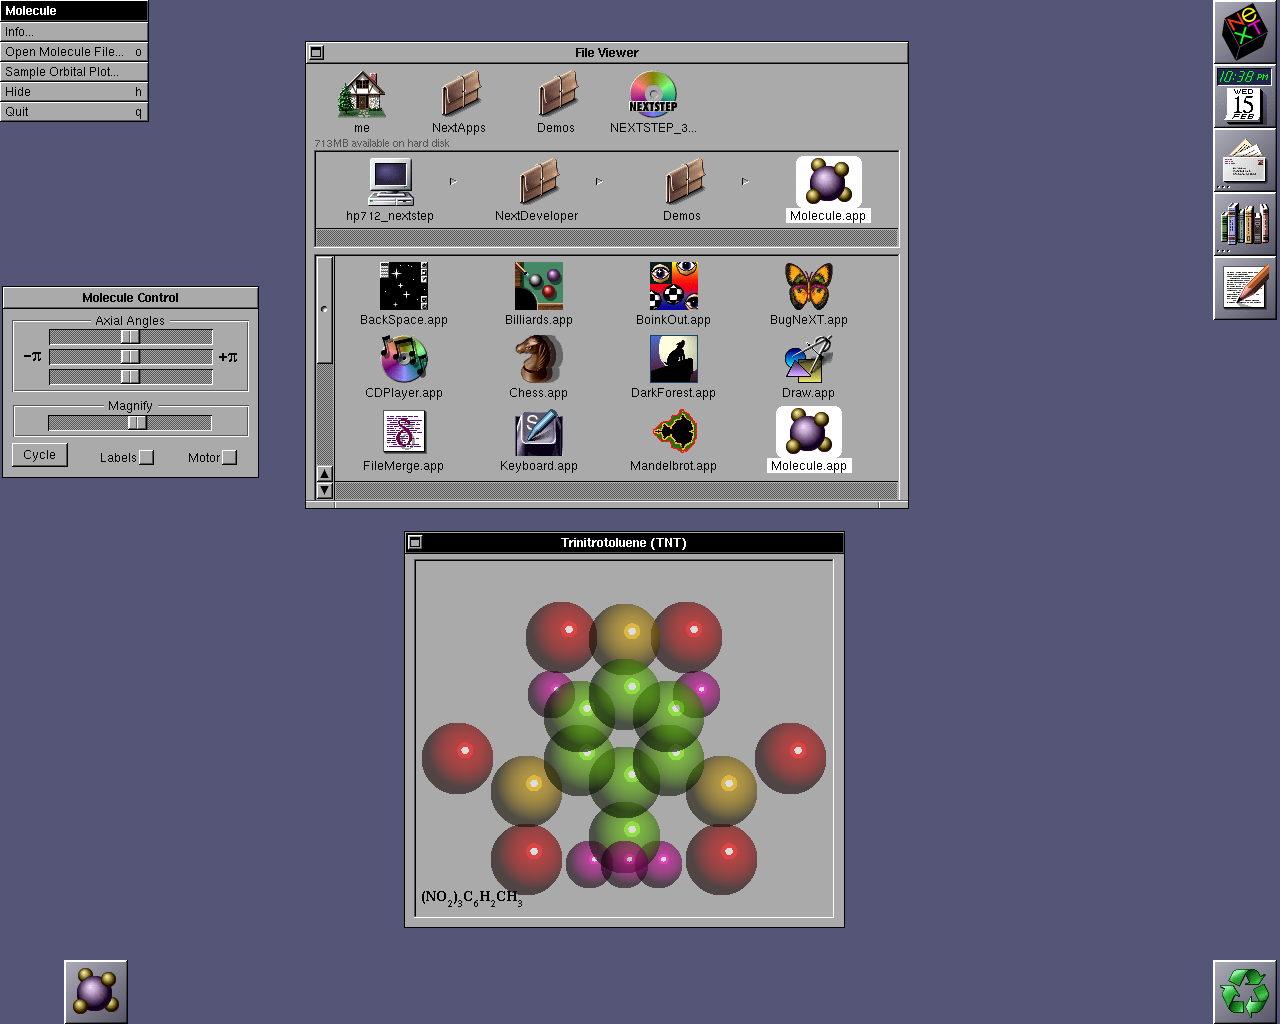Image resolution: width=1280 pixels, height=1024 pixels.
Task: Select Molecule.app in the path view
Action: pos(829,182)
